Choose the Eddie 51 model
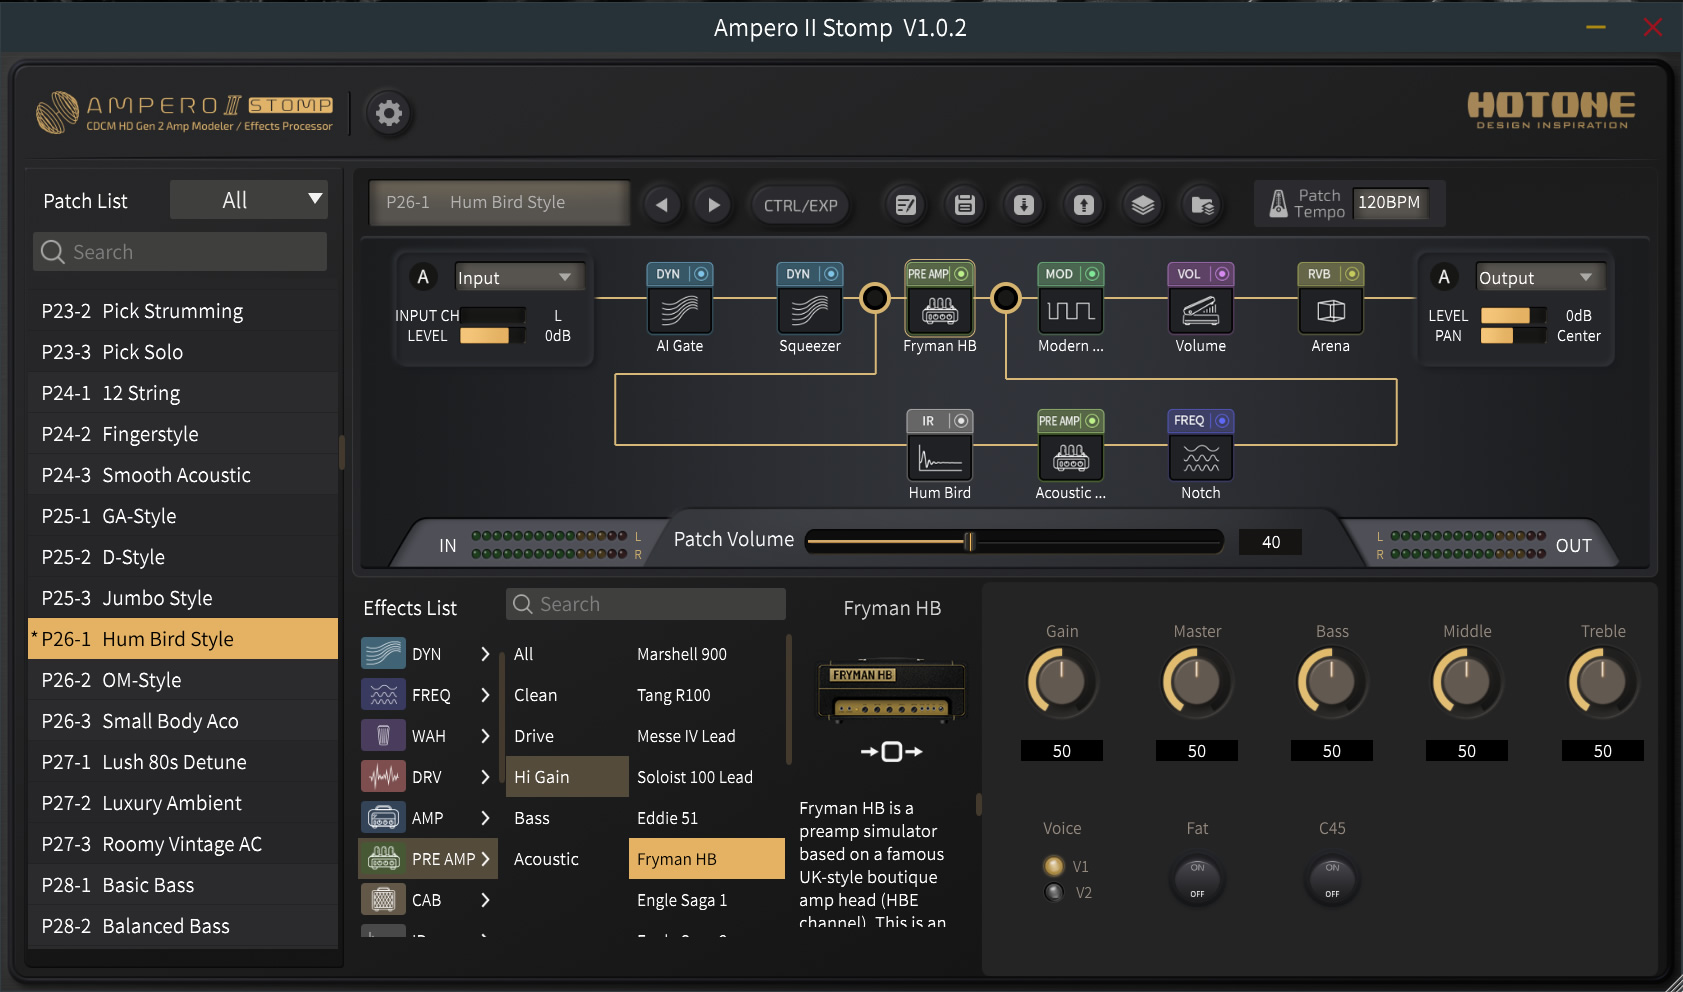The image size is (1683, 992). point(707,818)
